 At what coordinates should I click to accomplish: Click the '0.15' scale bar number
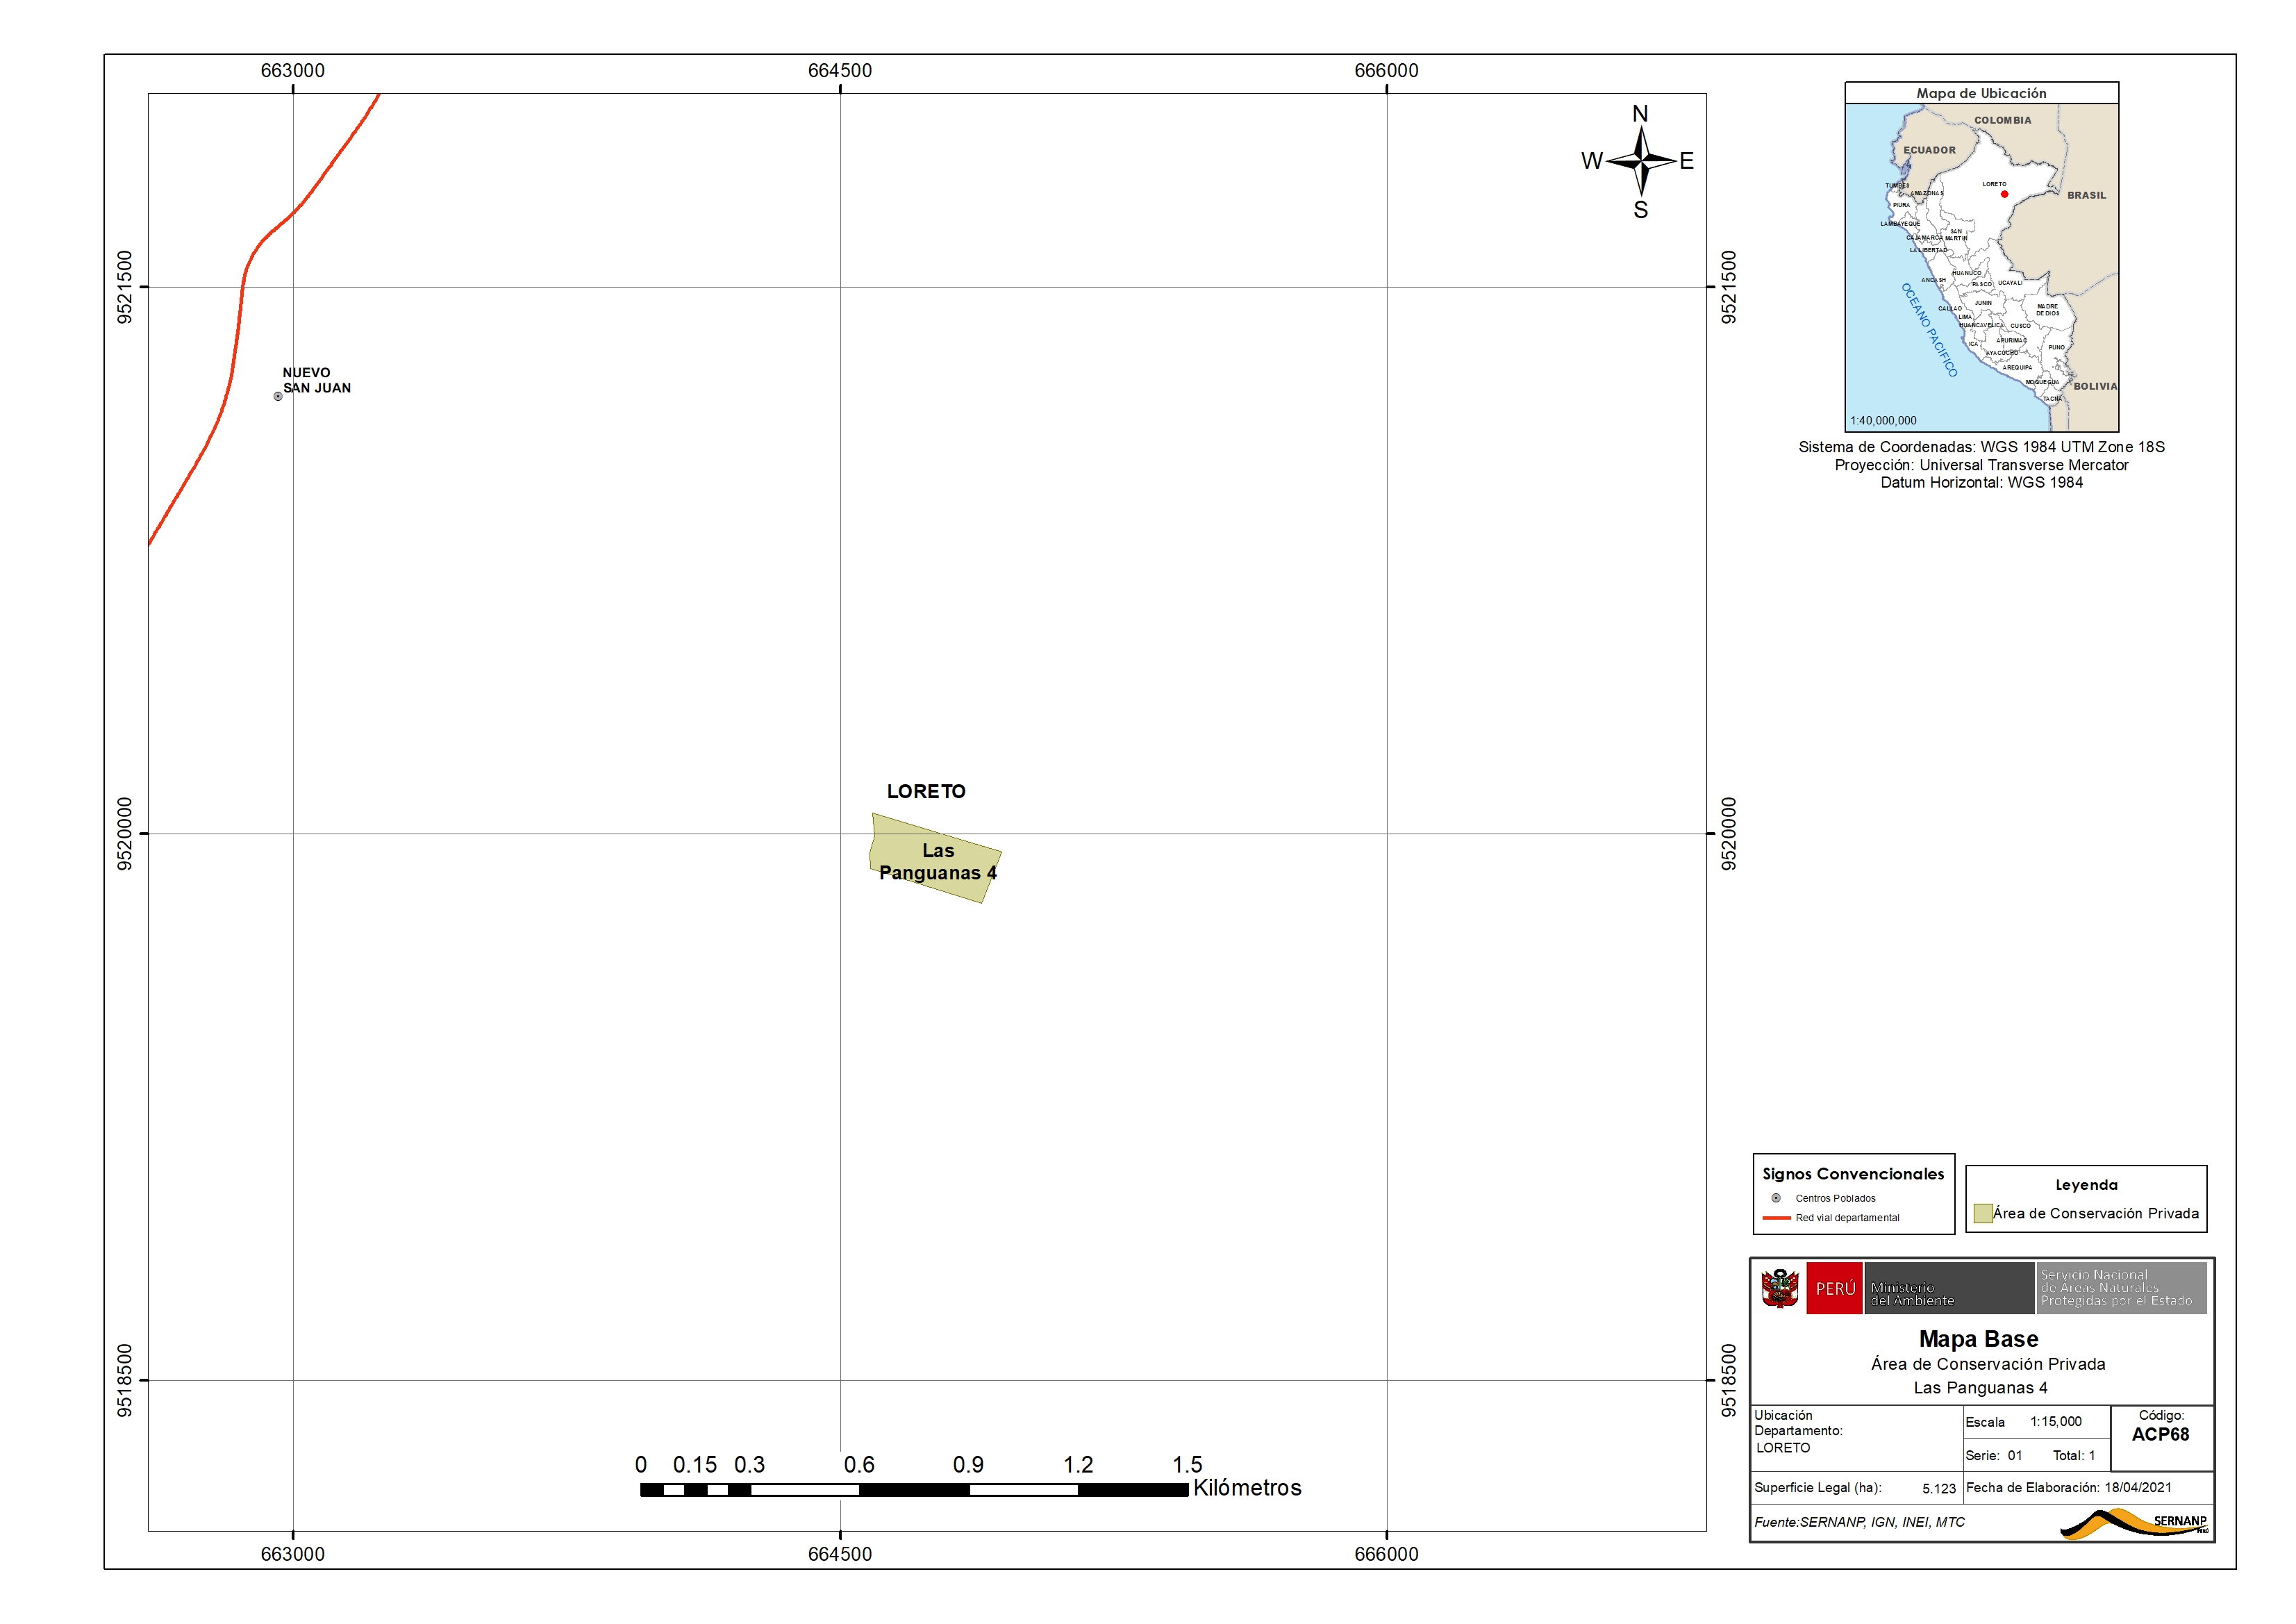(x=695, y=1465)
